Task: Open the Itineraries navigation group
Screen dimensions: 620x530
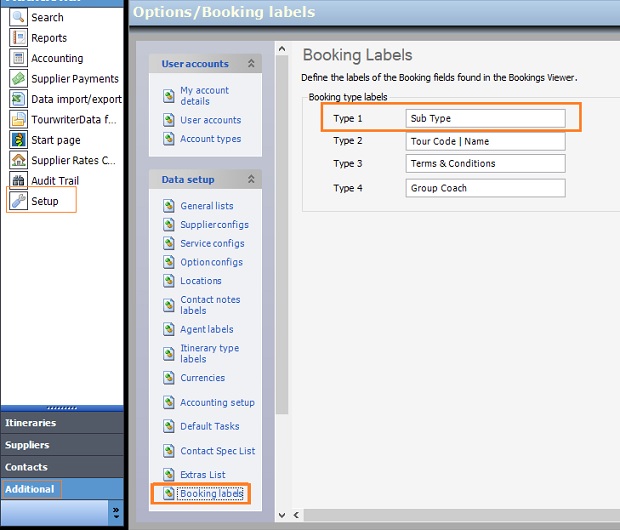Action: pos(62,422)
